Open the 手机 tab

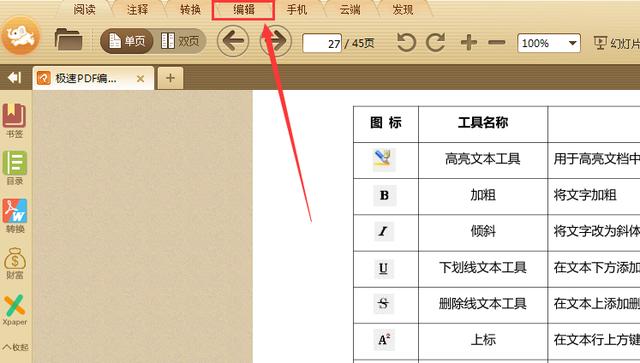tap(296, 9)
